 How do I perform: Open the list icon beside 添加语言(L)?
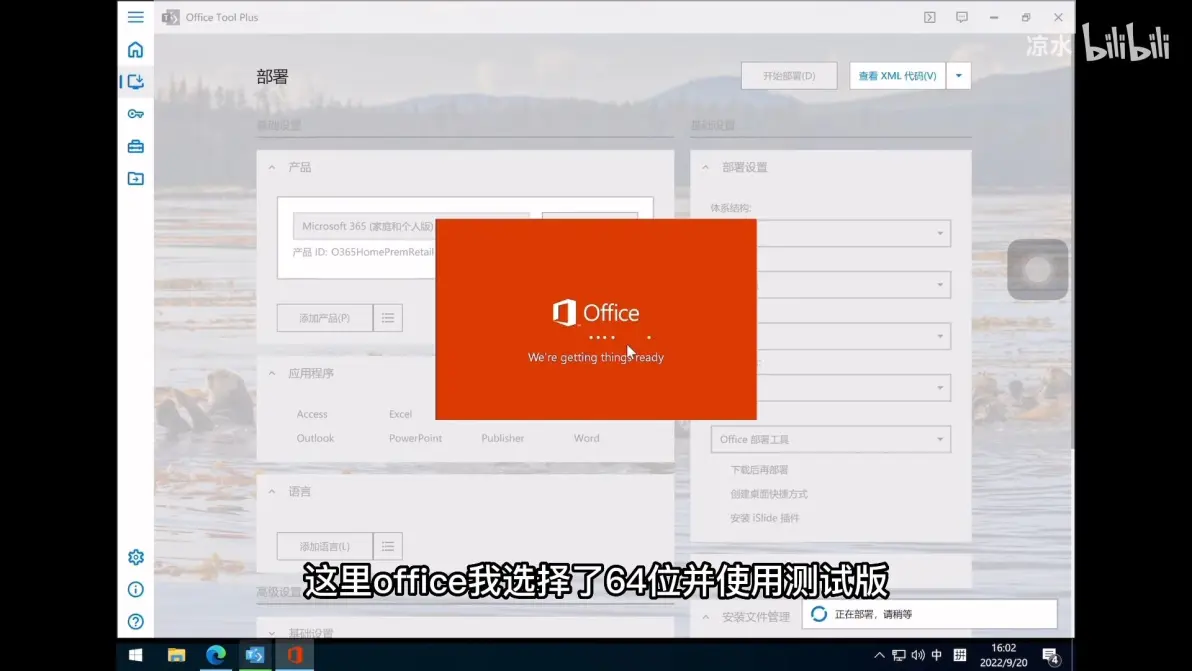pos(388,546)
